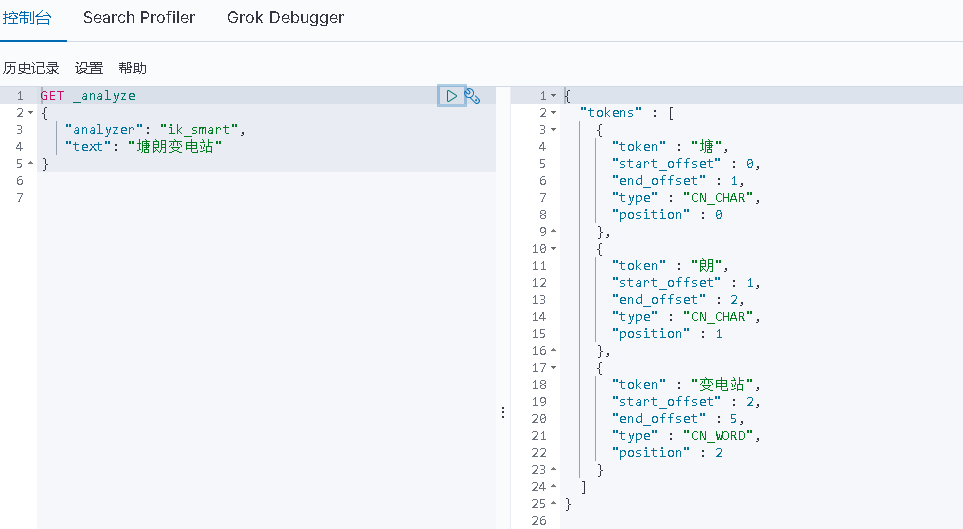Click empty editor line 6
This screenshot has width=963, height=529.
tap(267, 181)
